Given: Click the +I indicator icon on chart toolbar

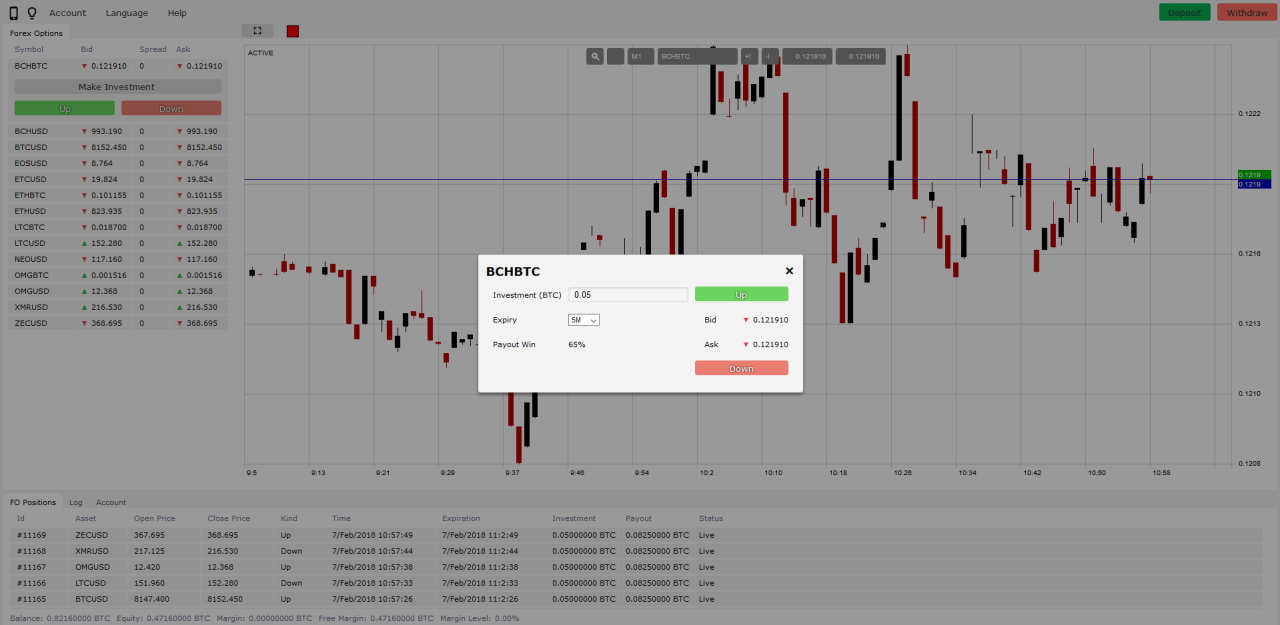Looking at the screenshot, I should pyautogui.click(x=749, y=56).
